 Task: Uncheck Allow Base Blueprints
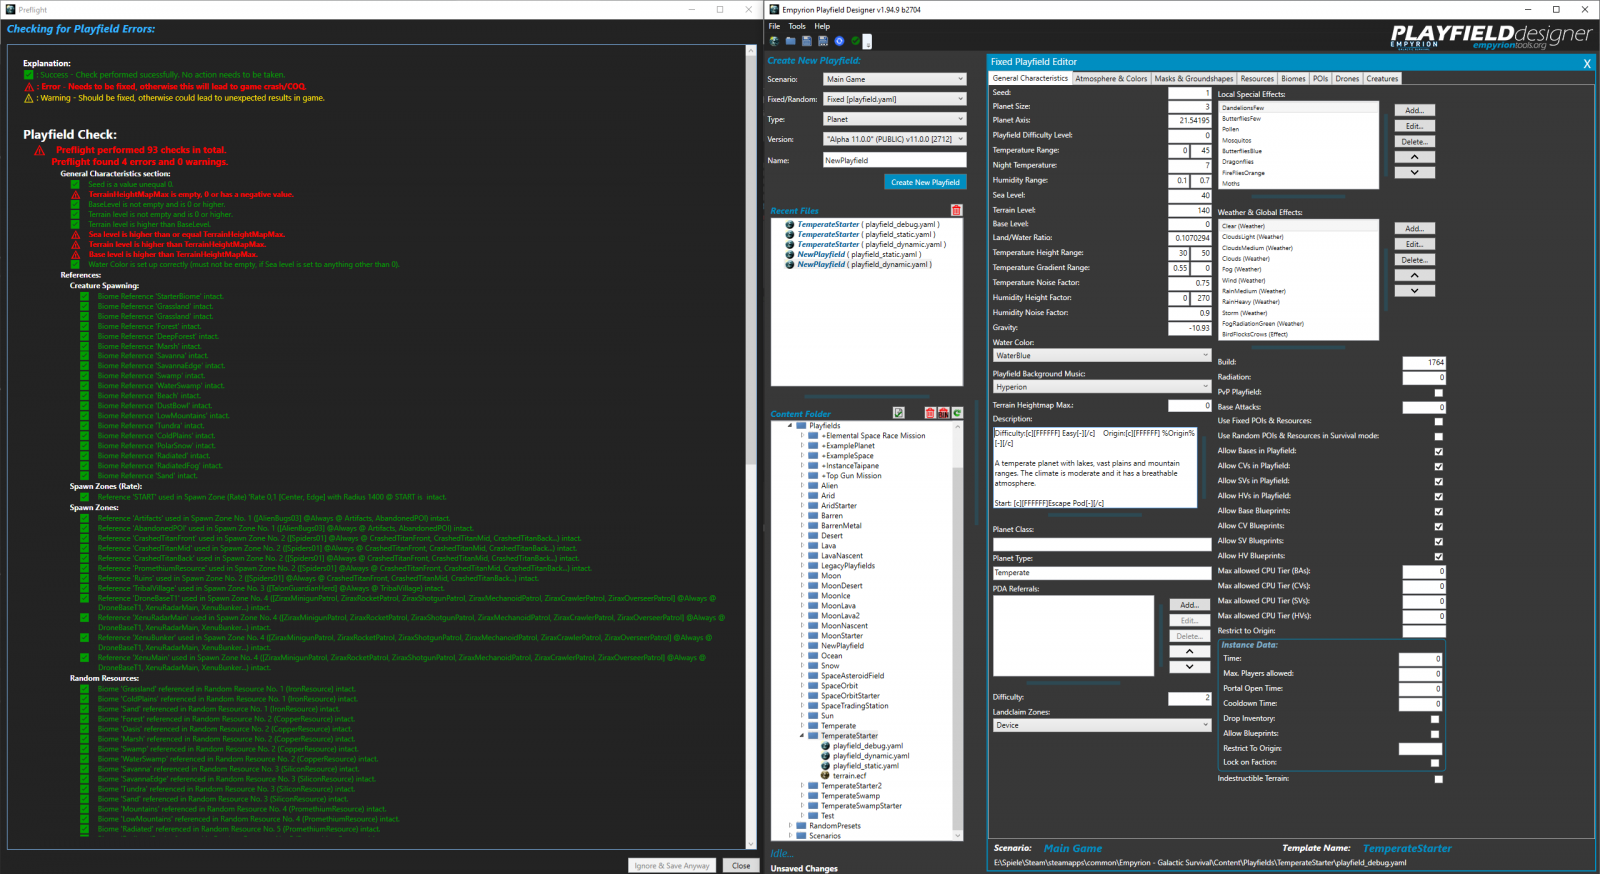coord(1439,511)
